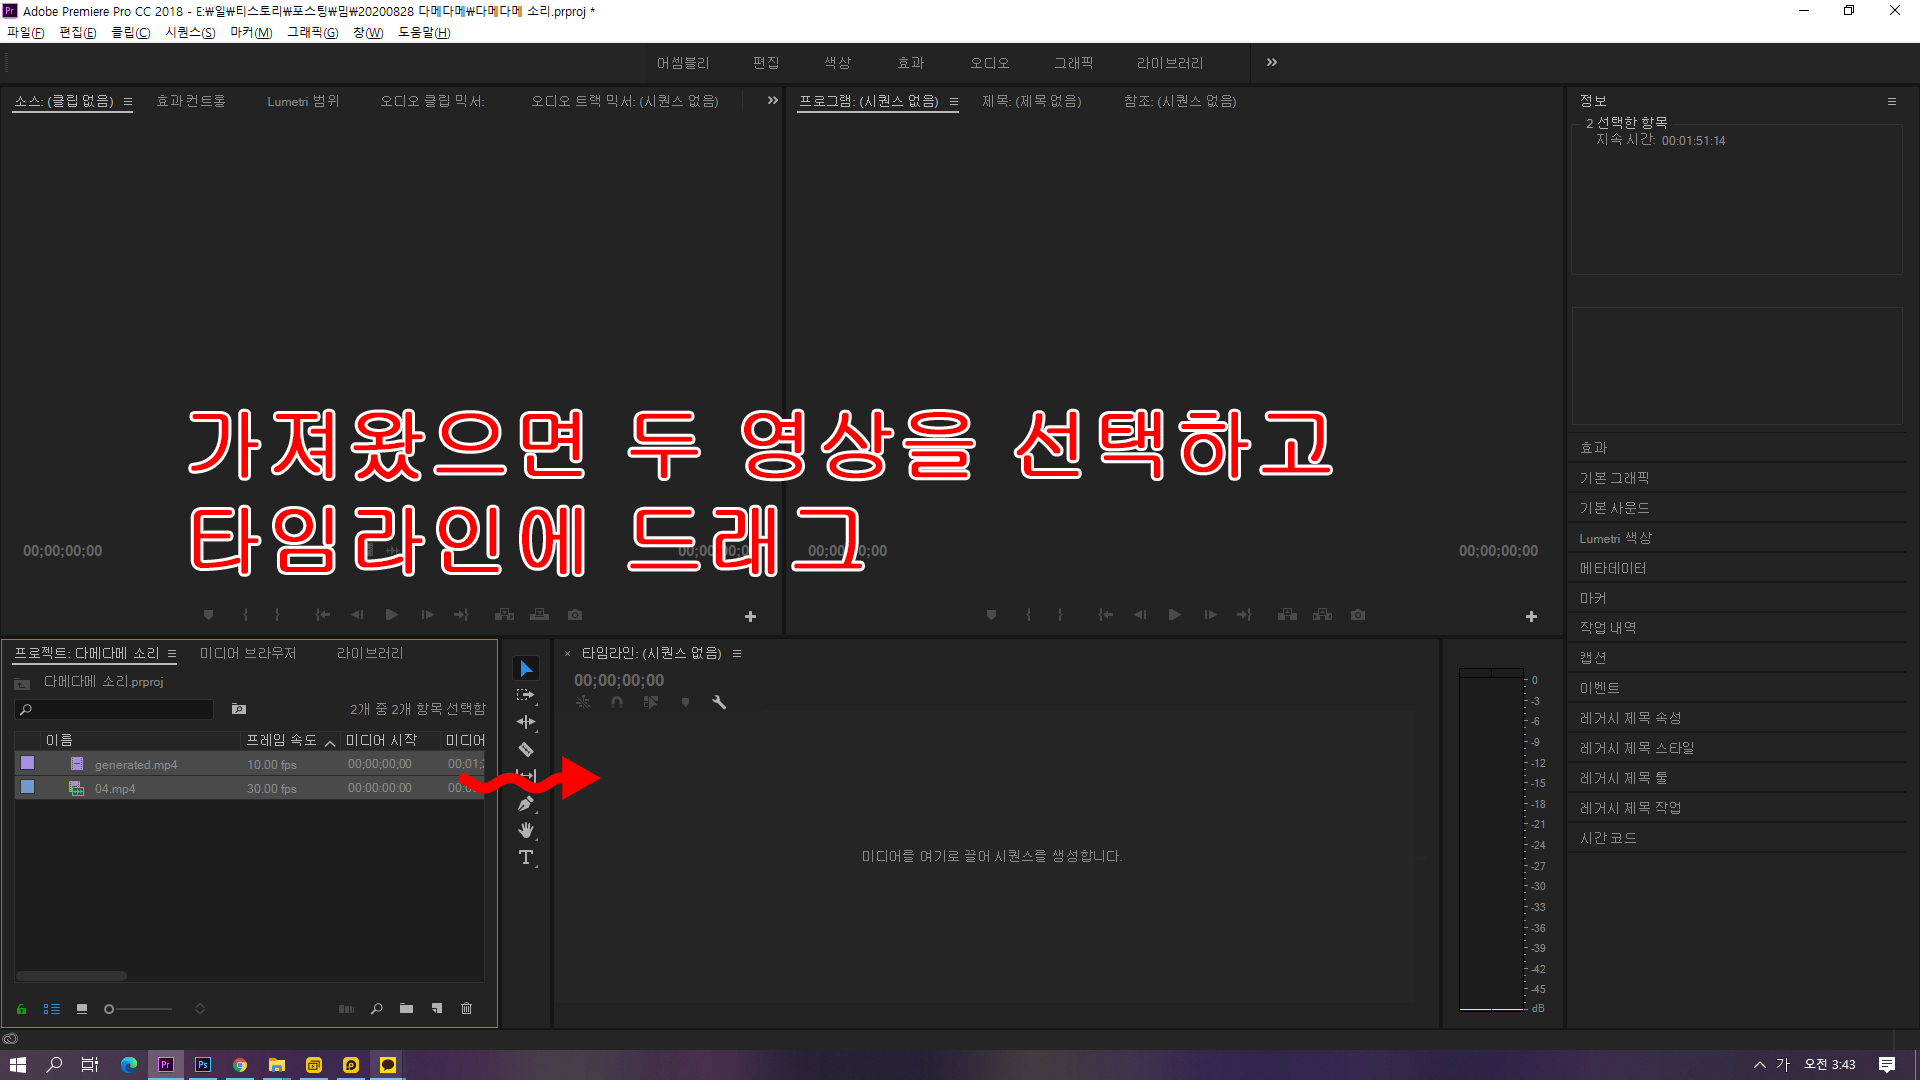This screenshot has height=1080, width=1920.
Task: Click the New Bin folder icon
Action: click(x=406, y=1008)
